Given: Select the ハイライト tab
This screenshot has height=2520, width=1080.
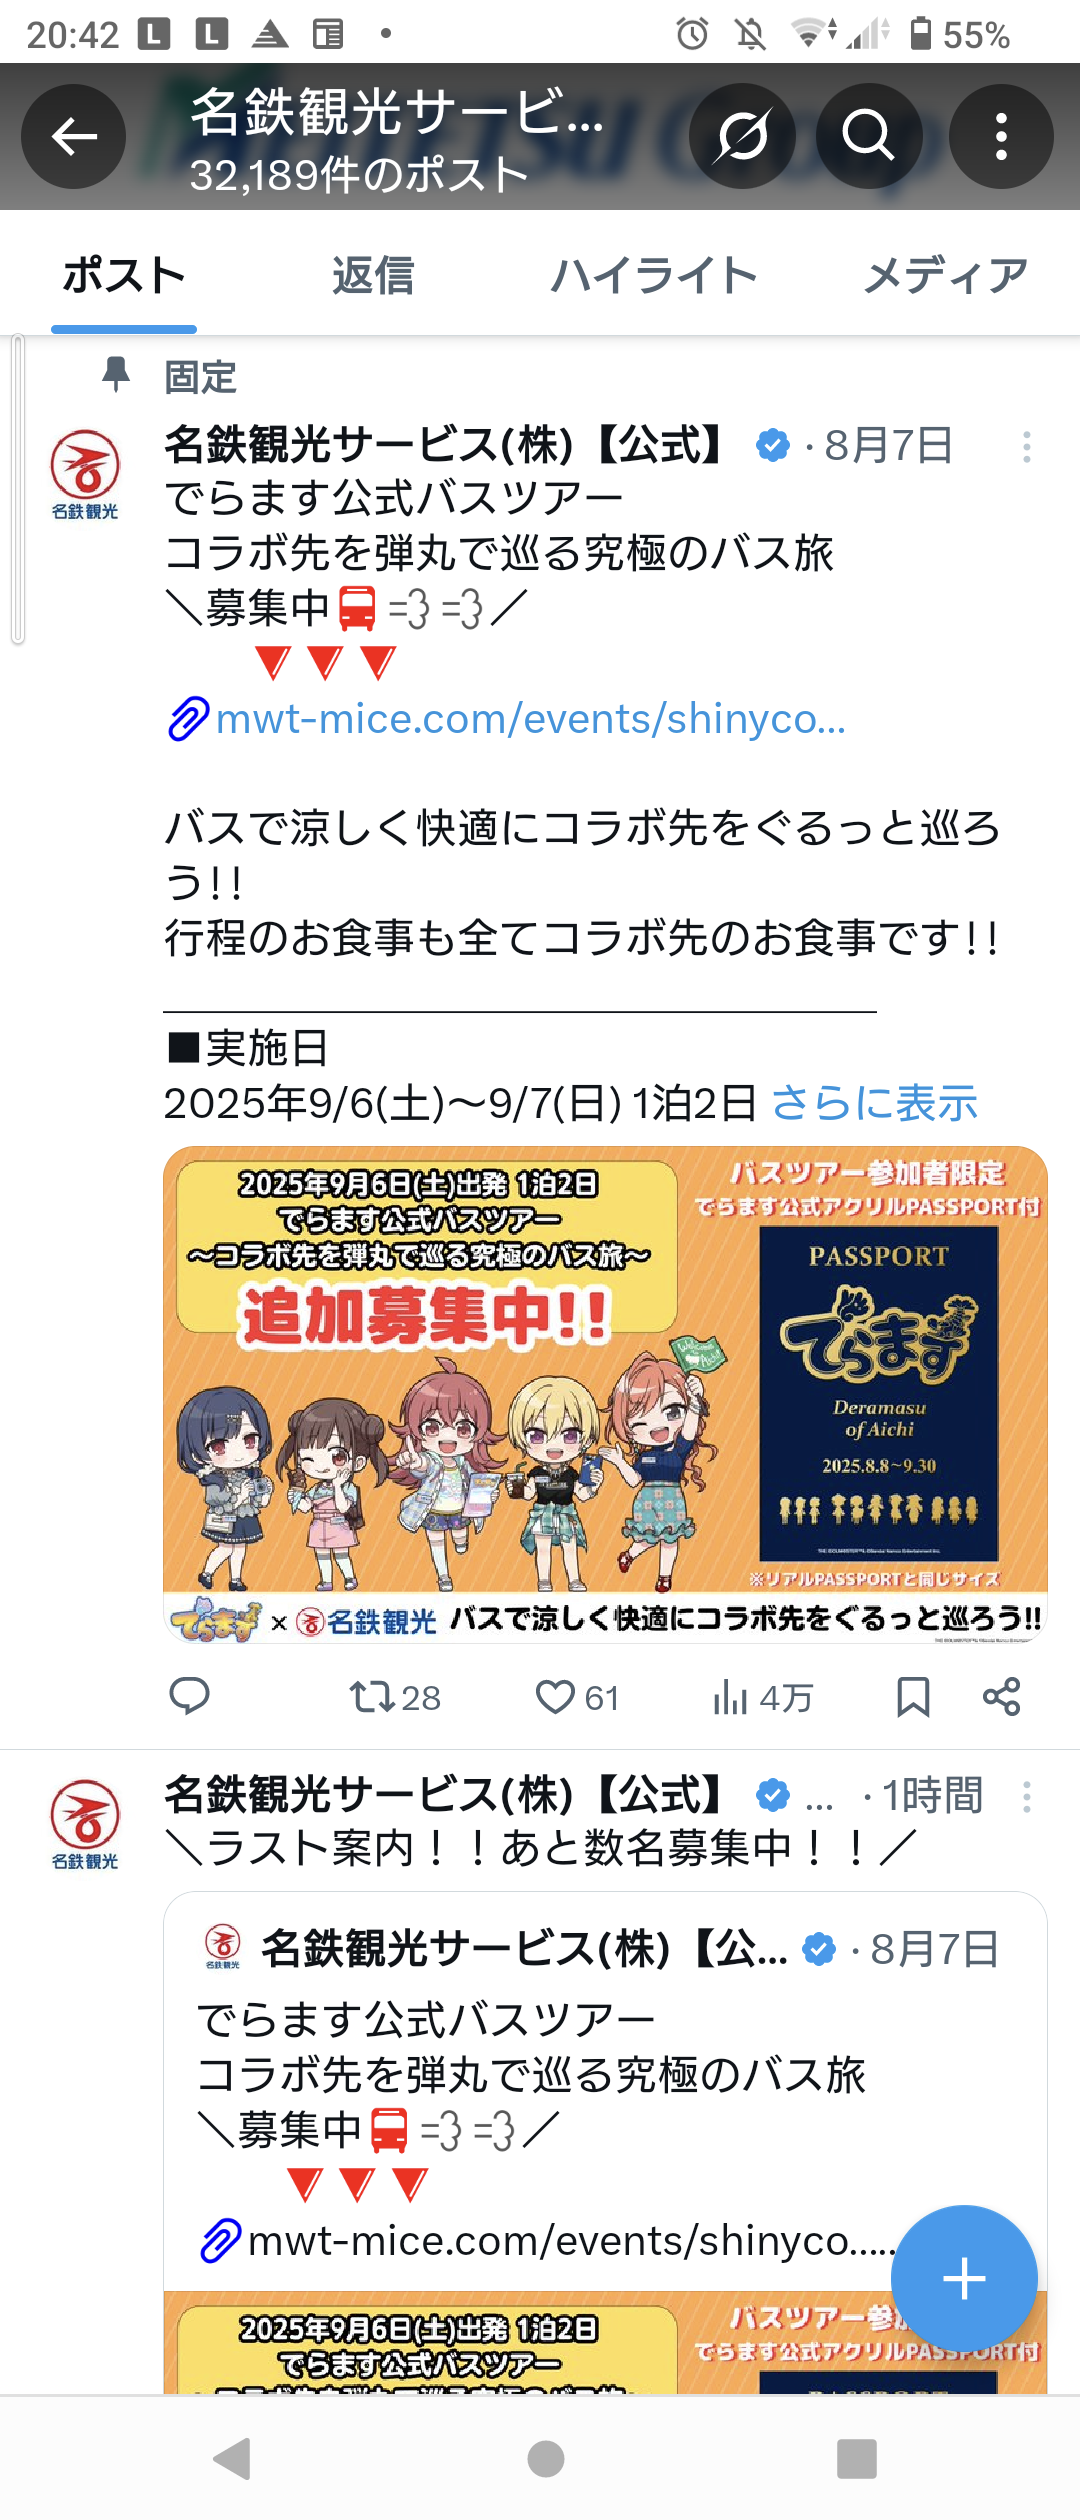Looking at the screenshot, I should pyautogui.click(x=654, y=275).
